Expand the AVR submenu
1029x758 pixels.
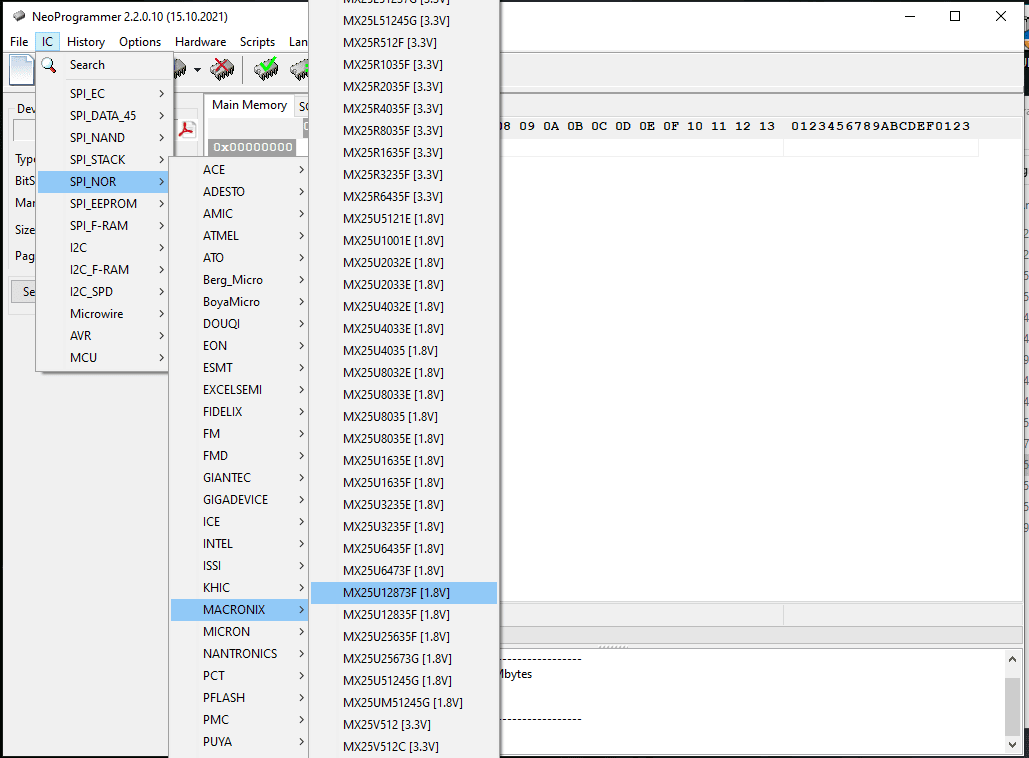pos(103,335)
